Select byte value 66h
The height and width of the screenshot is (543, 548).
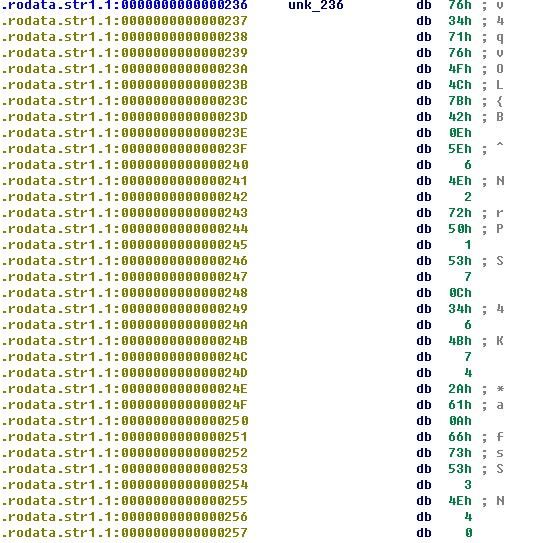[x=460, y=437]
